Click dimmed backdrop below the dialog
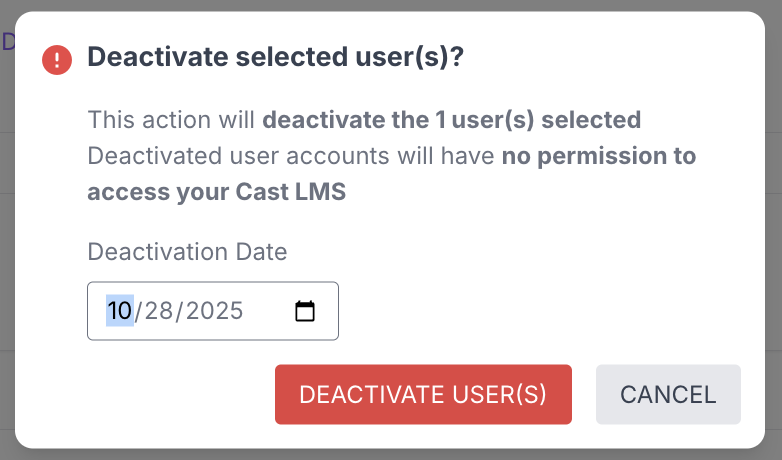Screen dimensions: 782x460 click(x=400, y=454)
